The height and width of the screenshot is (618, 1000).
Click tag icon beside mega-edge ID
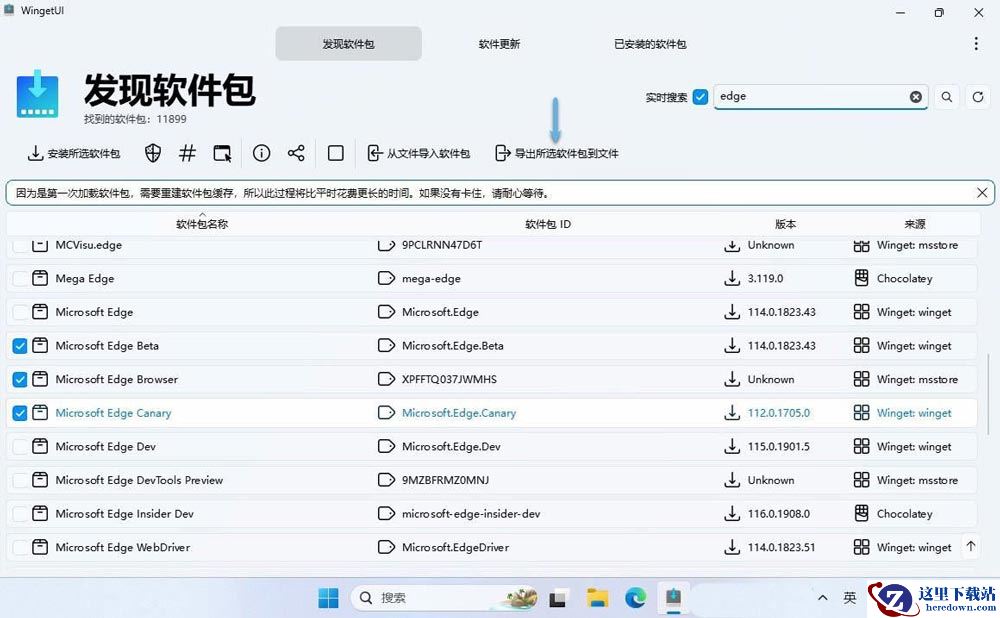(x=386, y=278)
